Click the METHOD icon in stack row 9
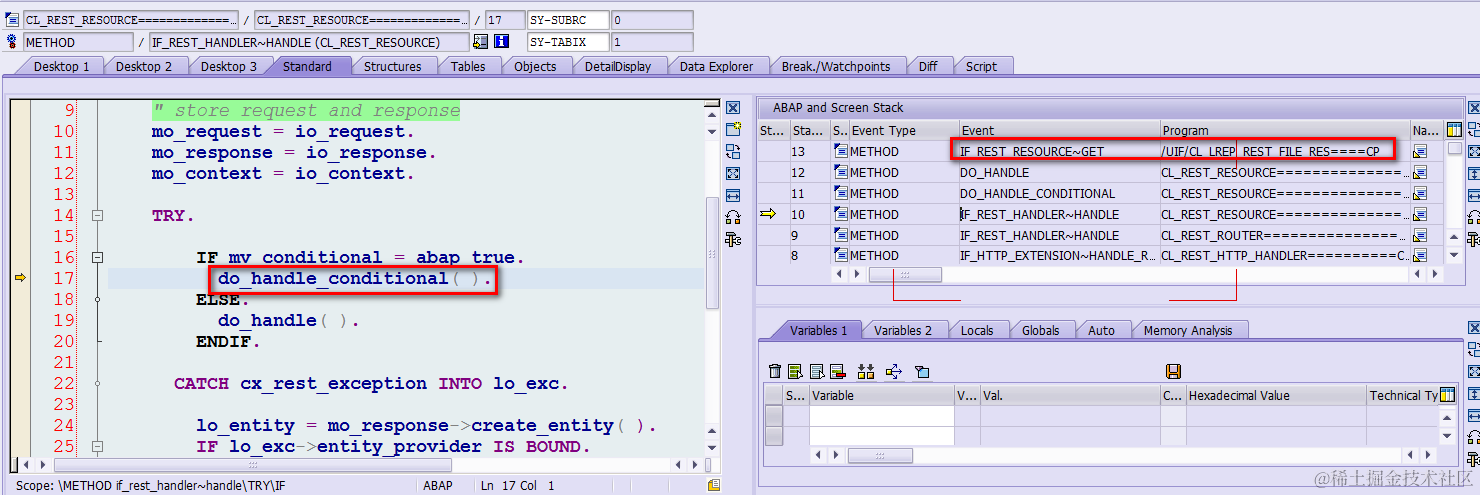1480x495 pixels. (840, 235)
